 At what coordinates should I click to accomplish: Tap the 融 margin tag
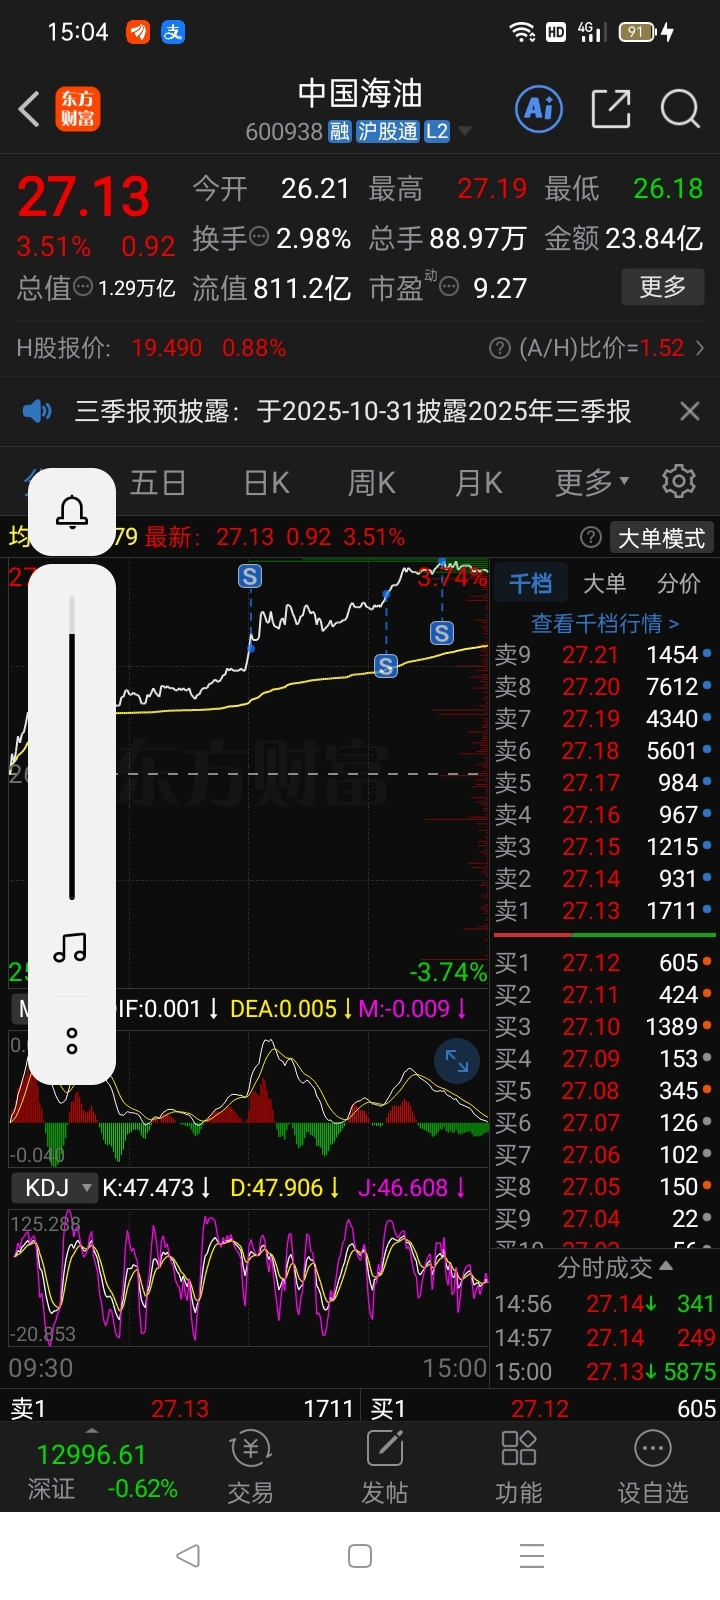[x=339, y=131]
